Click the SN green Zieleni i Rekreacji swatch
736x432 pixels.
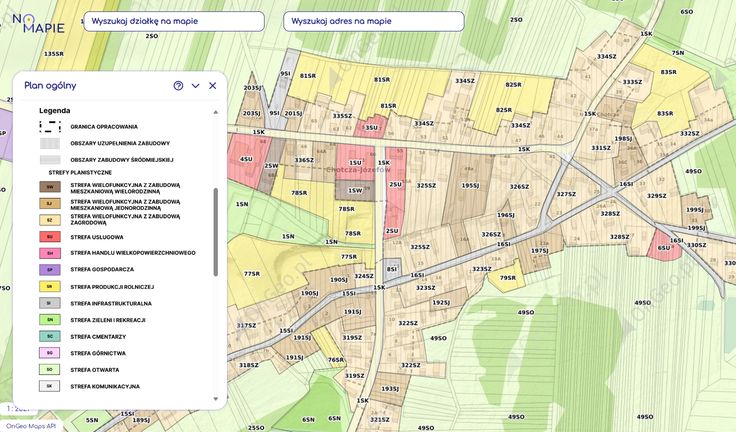click(x=49, y=320)
